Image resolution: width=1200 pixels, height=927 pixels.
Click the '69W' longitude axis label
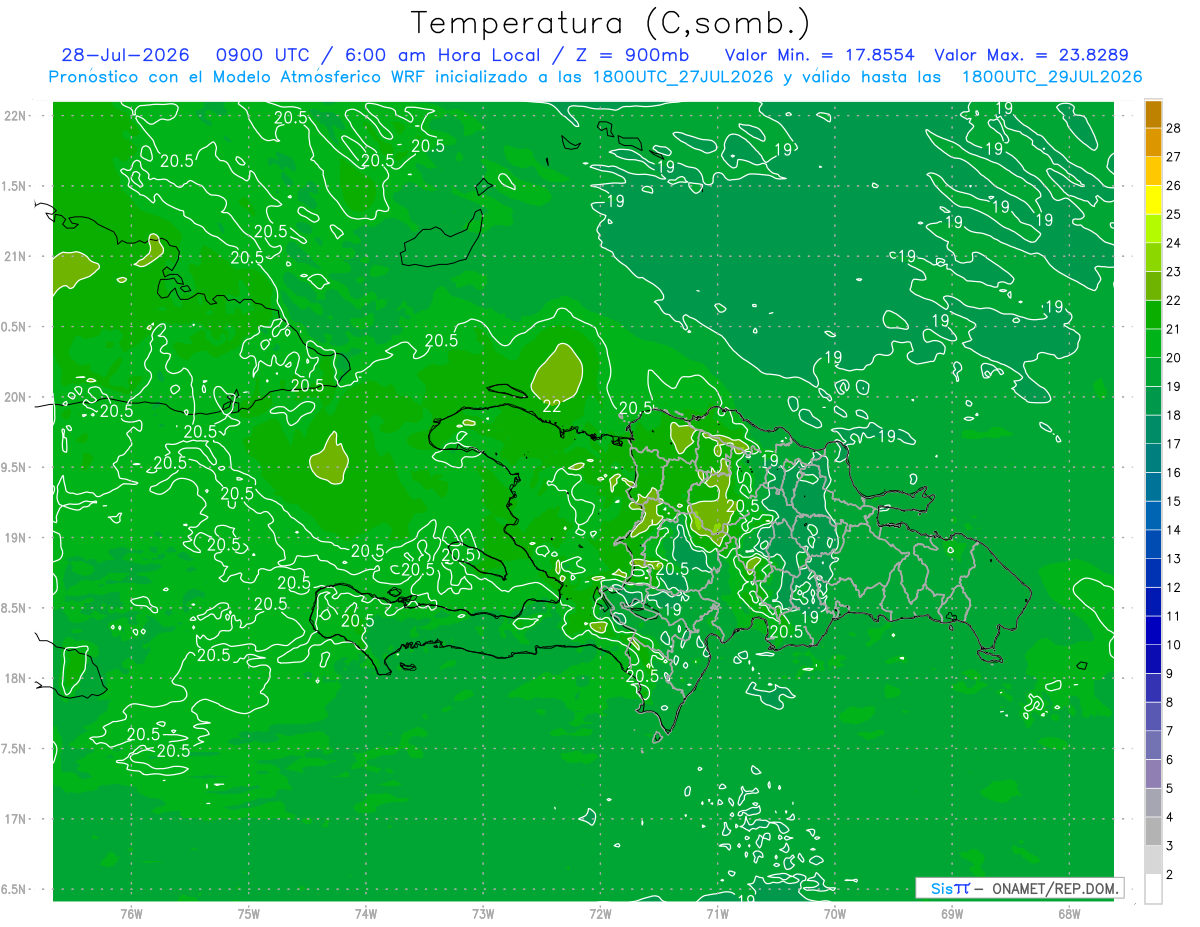952,913
